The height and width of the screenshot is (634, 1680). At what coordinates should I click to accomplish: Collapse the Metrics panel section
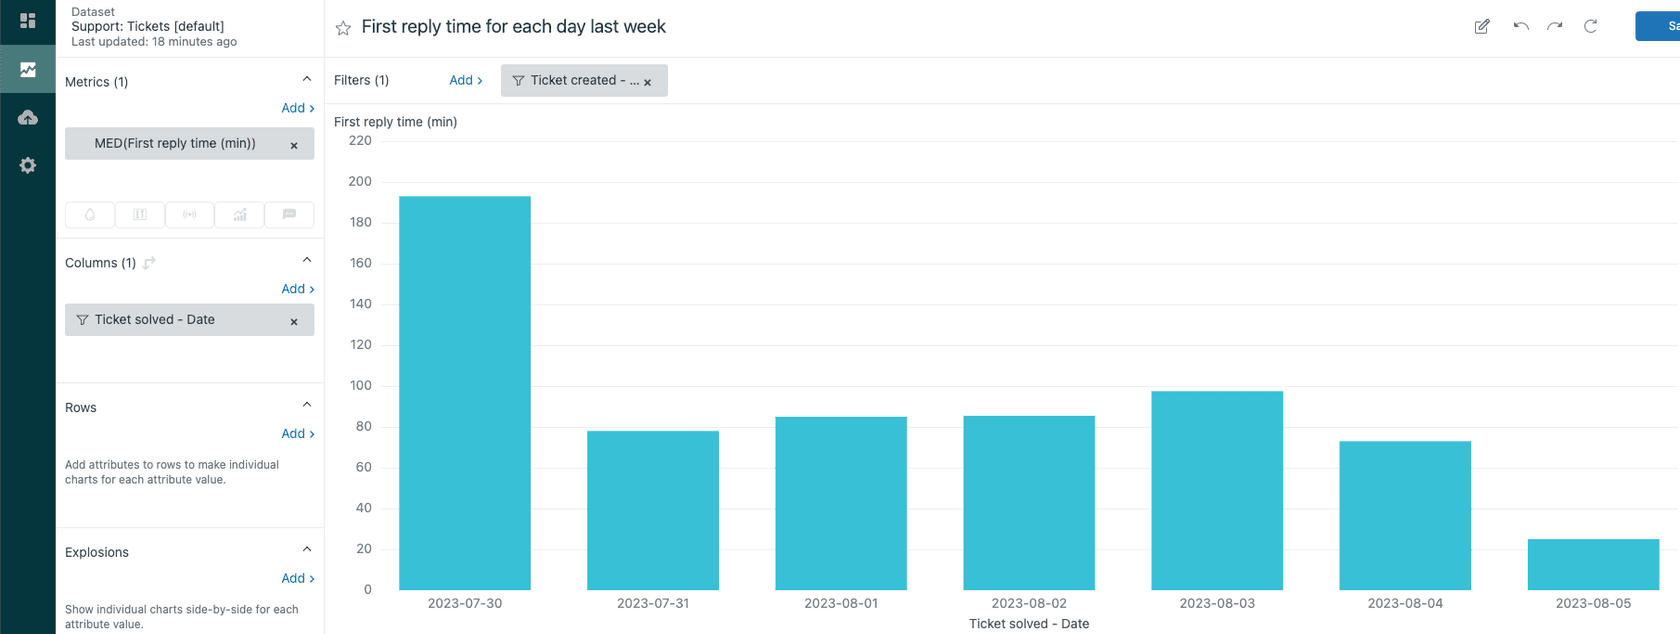(x=307, y=78)
